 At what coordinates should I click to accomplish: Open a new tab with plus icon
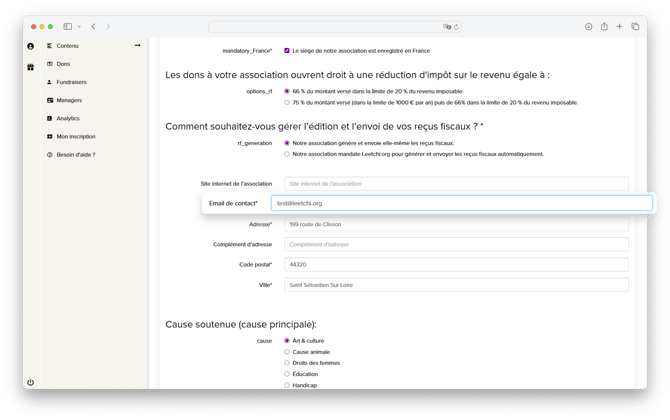pos(619,26)
